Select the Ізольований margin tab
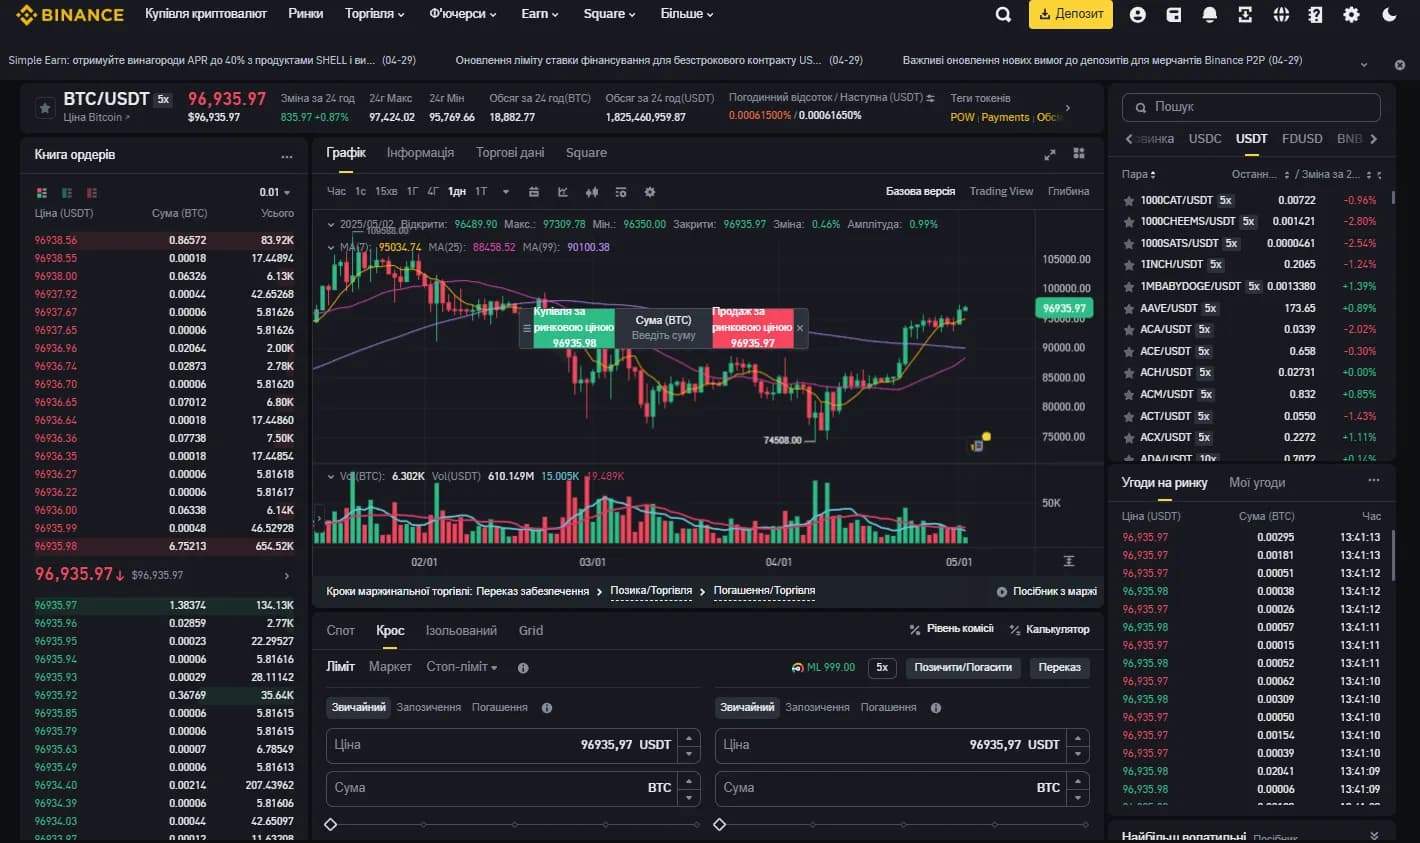1420x843 pixels. (x=461, y=630)
